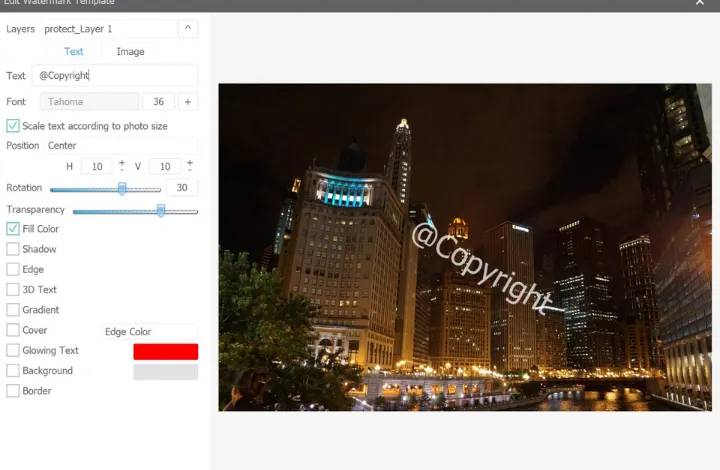Screen dimensions: 720x470
Task: Open the protect_Layer 1 layers dropdown
Action: point(108,29)
